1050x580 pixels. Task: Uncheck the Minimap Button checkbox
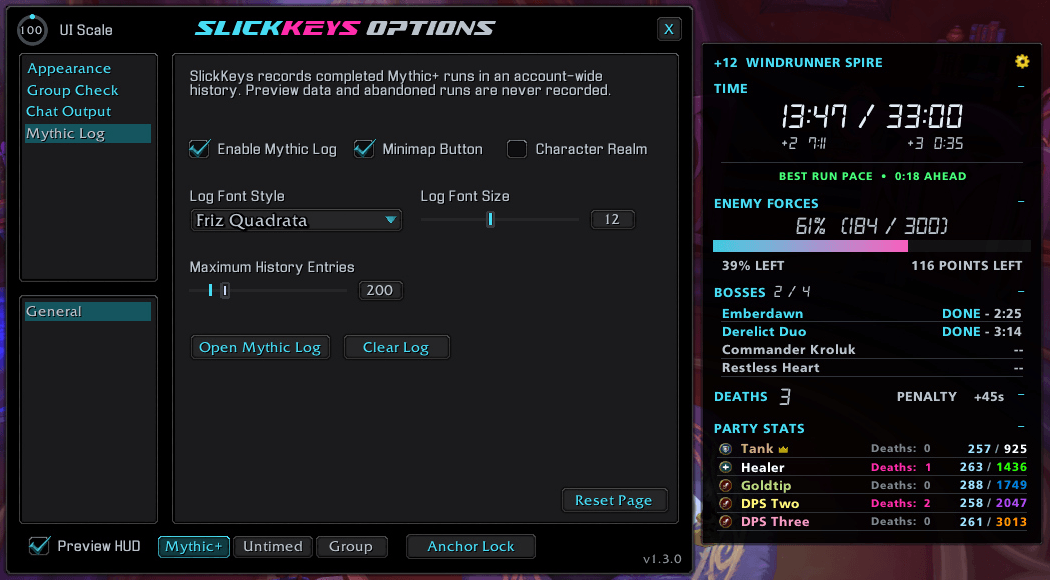coord(364,149)
